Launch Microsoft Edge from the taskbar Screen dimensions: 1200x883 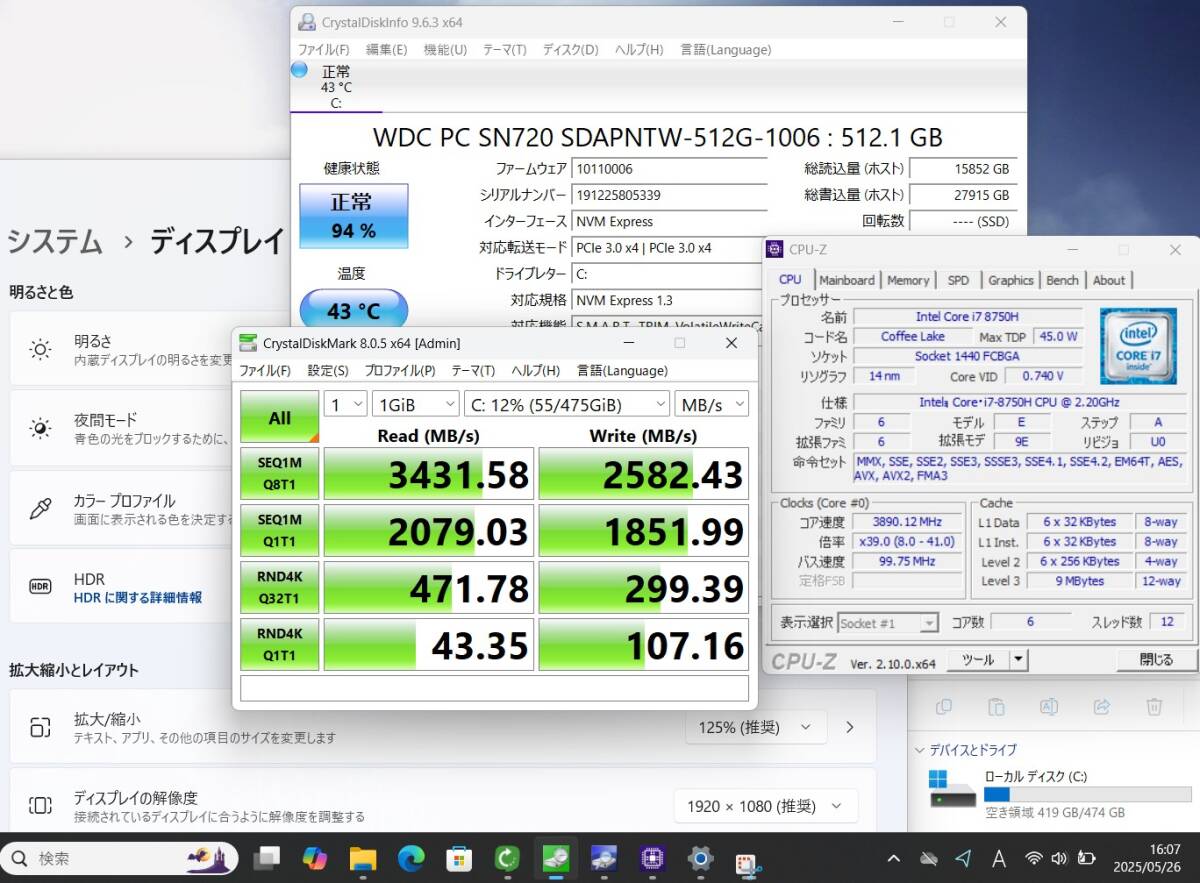point(410,858)
